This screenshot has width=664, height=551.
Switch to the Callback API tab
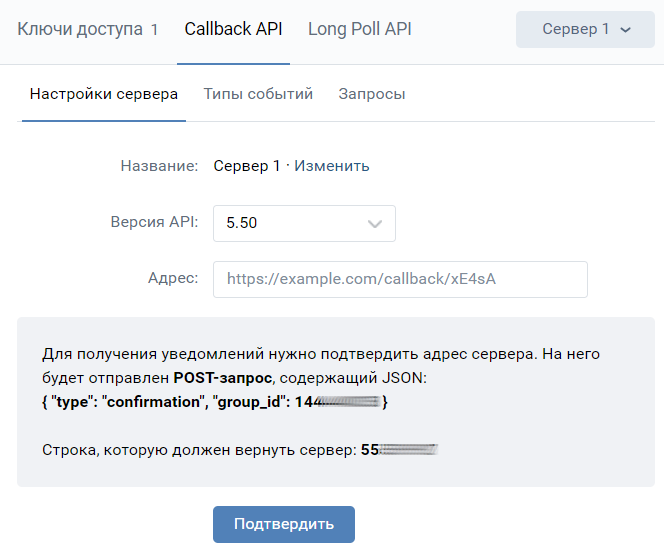233,29
